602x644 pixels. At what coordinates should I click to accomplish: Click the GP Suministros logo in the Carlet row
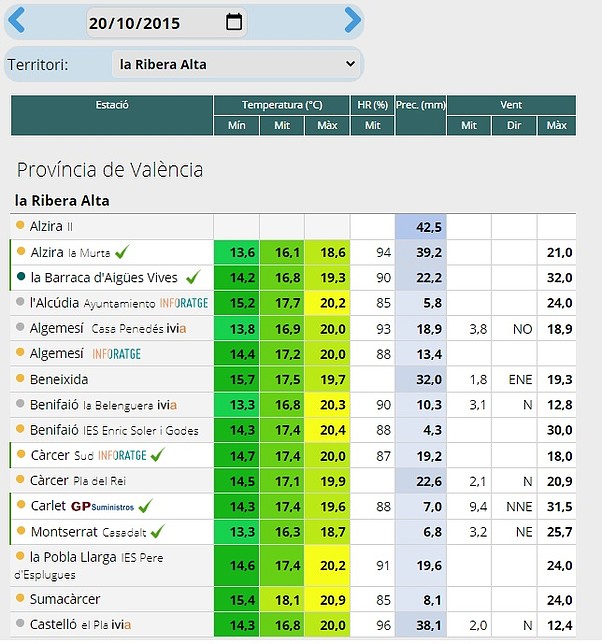(102, 506)
